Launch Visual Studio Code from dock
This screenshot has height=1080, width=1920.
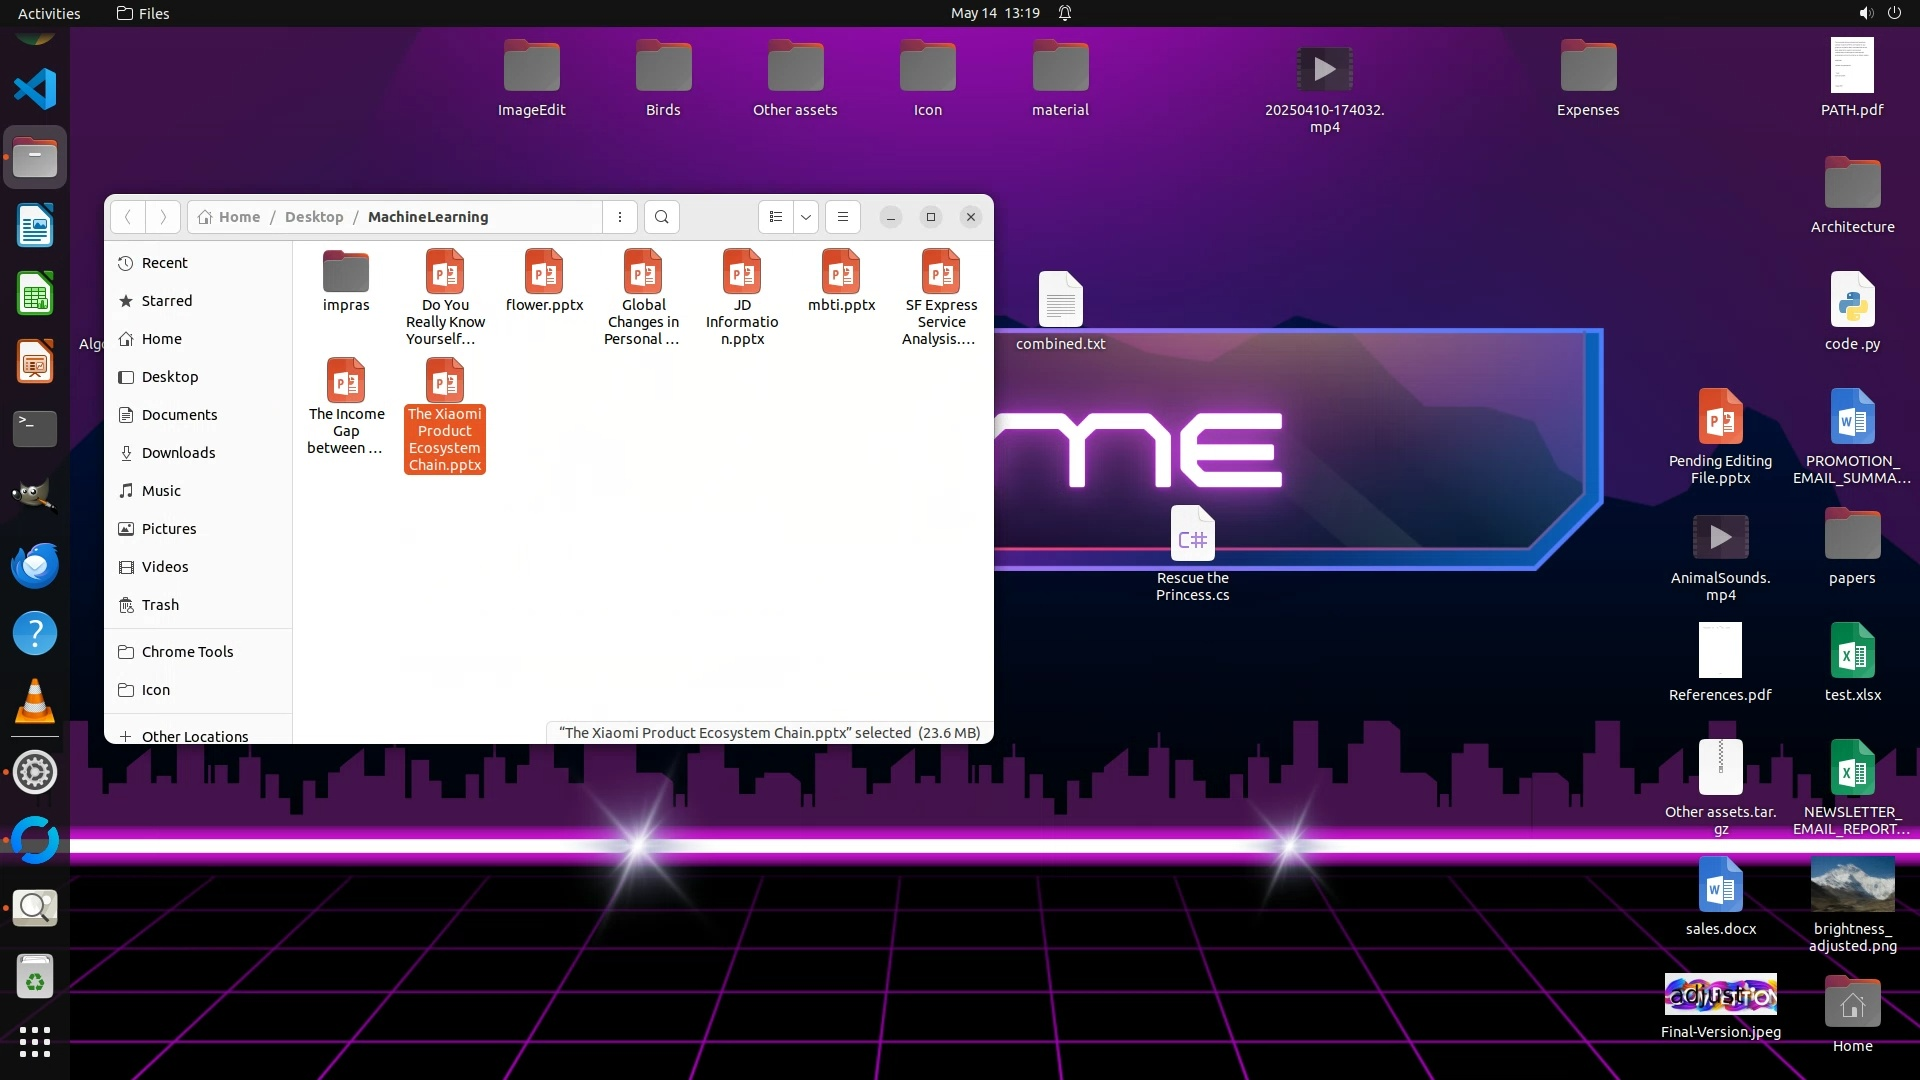tap(35, 89)
